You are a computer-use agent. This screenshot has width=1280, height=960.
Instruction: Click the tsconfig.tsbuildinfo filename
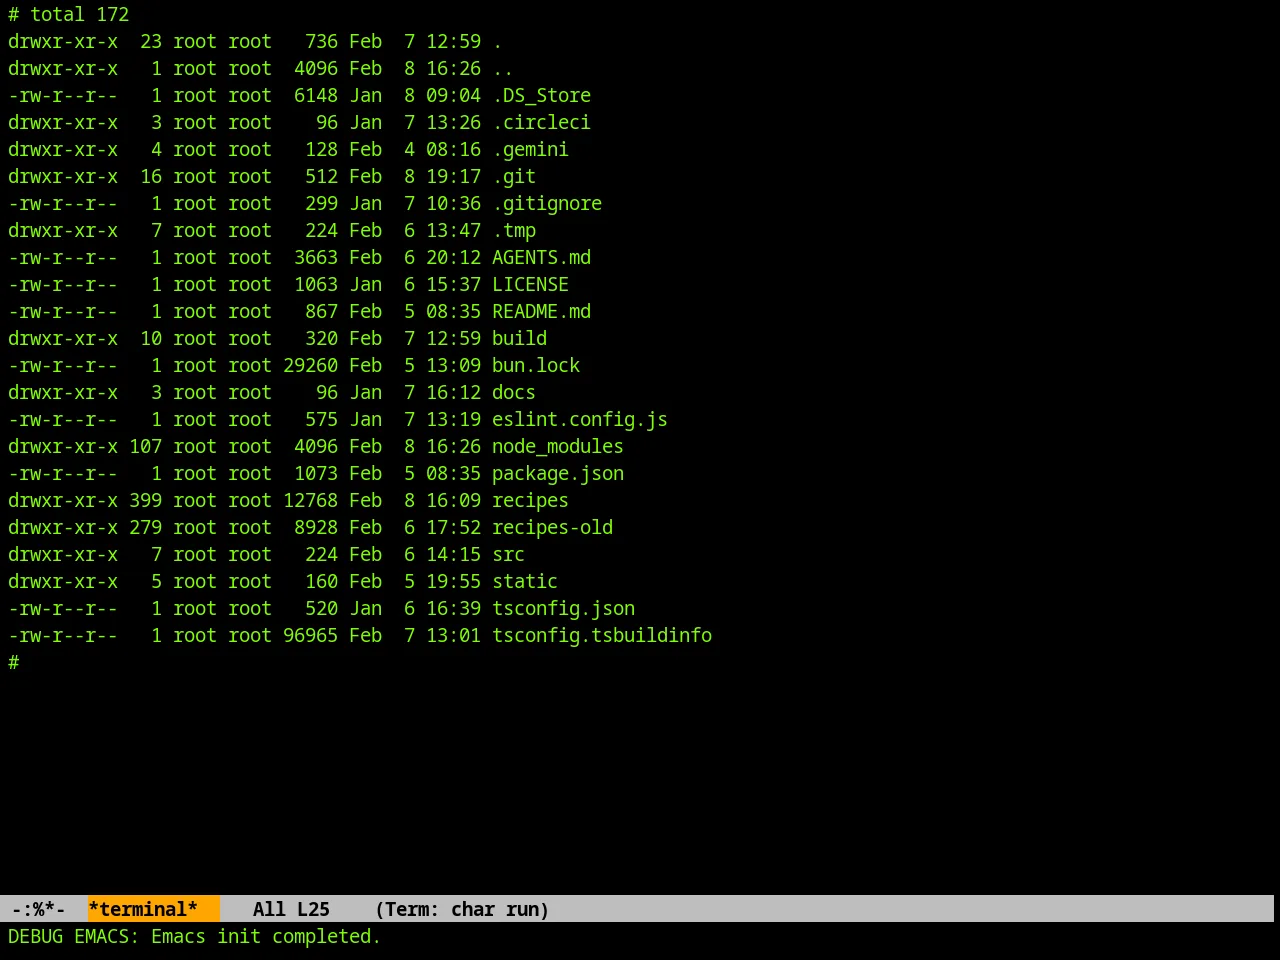click(602, 635)
